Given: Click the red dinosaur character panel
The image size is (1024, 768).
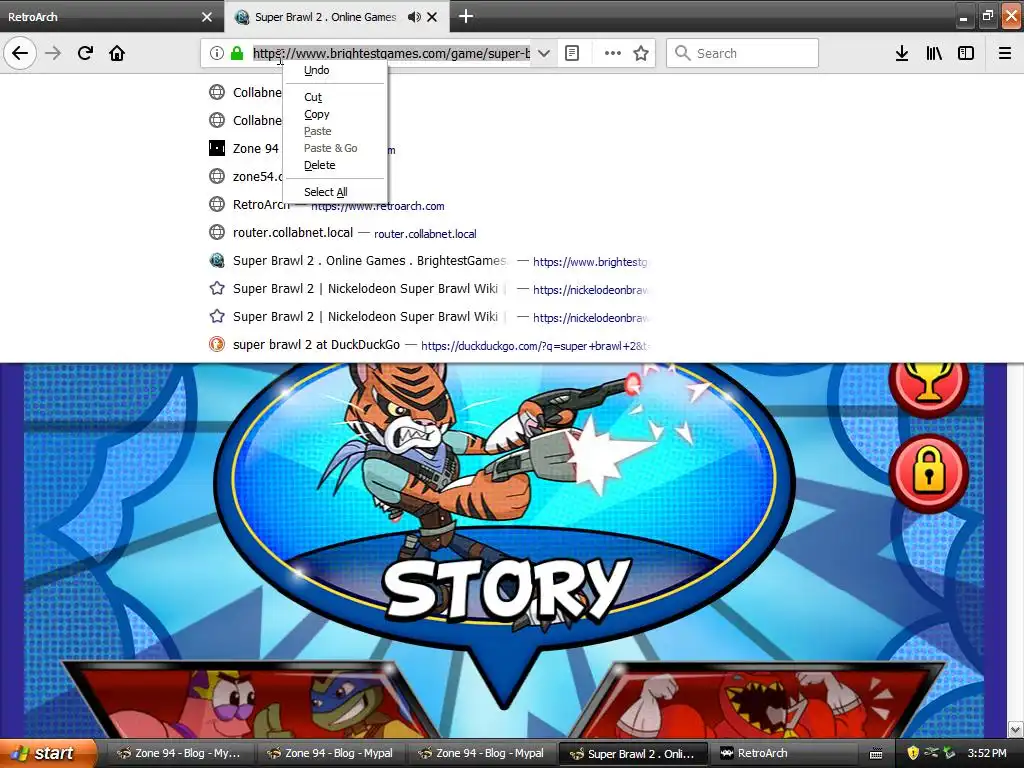Looking at the screenshot, I should [758, 699].
